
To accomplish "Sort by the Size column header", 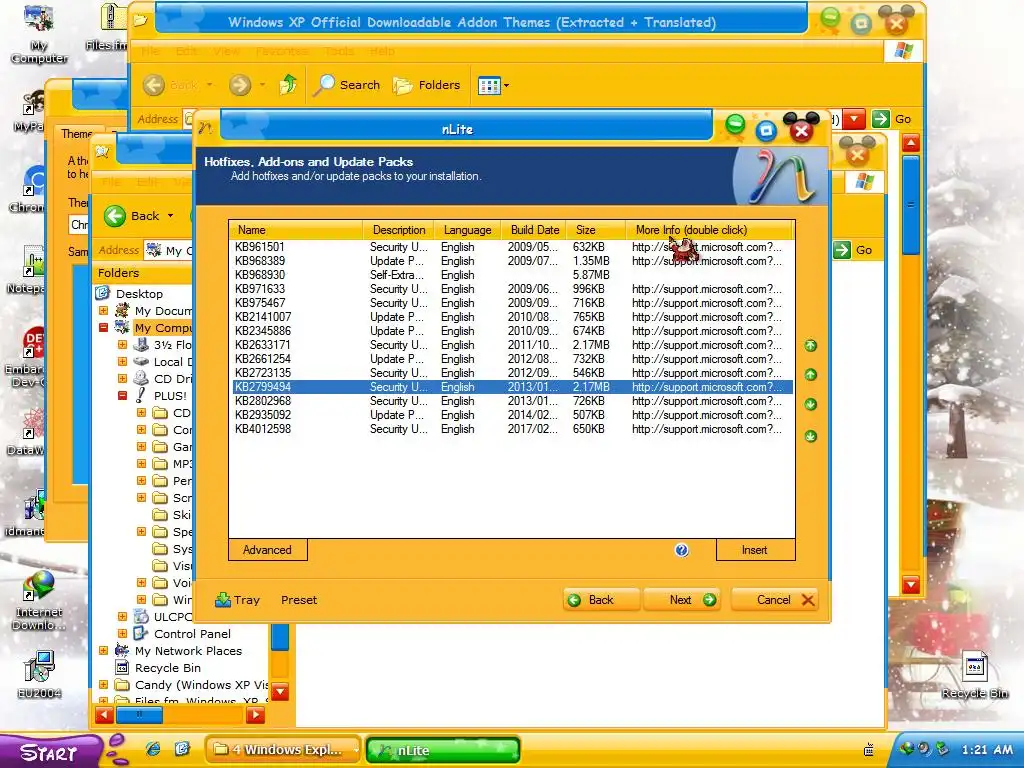I will [x=596, y=230].
